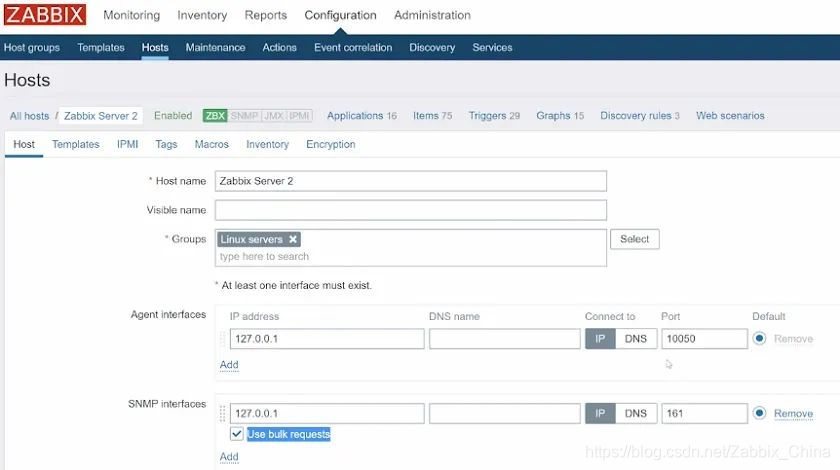The width and height of the screenshot is (840, 470).
Task: Select Default radio for SNMP interface
Action: pos(759,413)
